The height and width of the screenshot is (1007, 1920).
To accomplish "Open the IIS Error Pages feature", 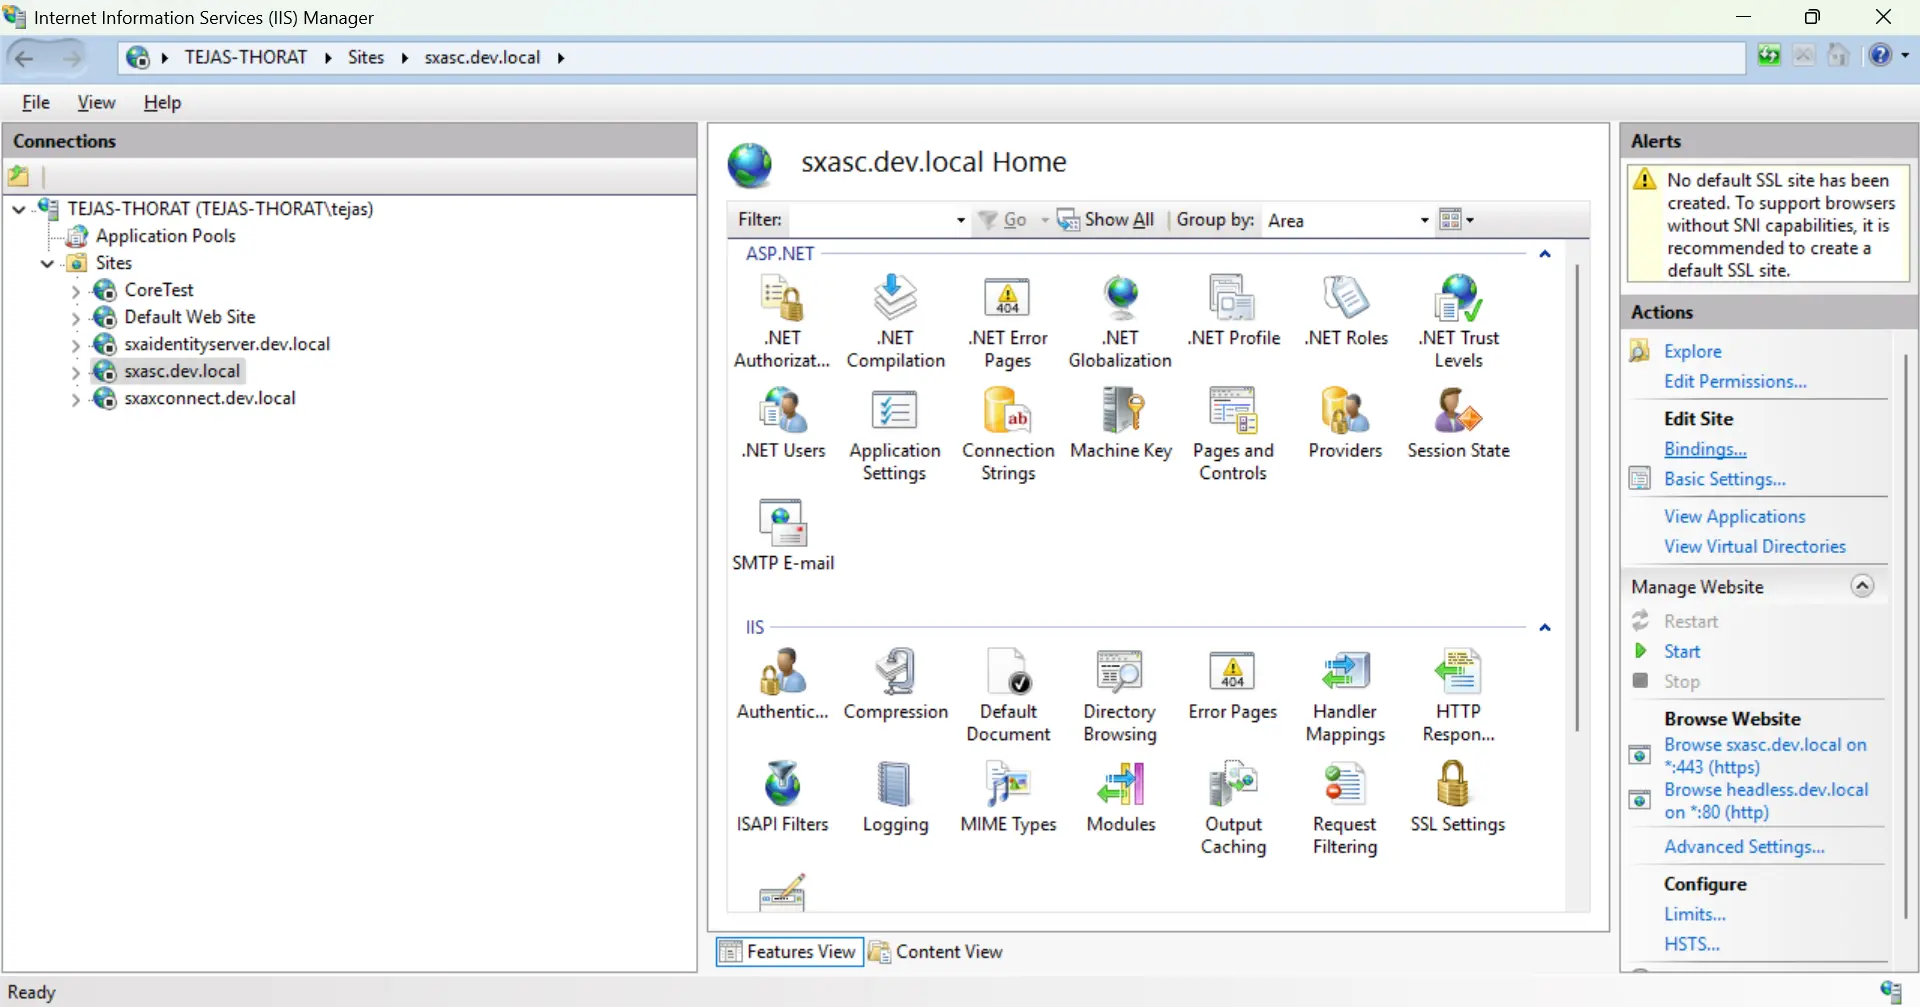I will click(x=1232, y=684).
